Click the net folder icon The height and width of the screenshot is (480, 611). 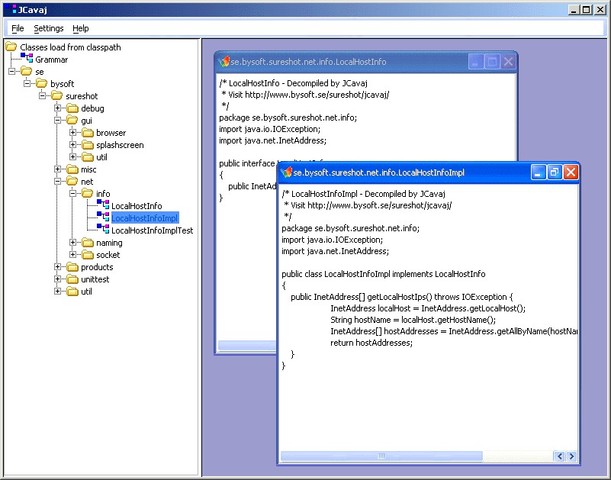[x=72, y=181]
